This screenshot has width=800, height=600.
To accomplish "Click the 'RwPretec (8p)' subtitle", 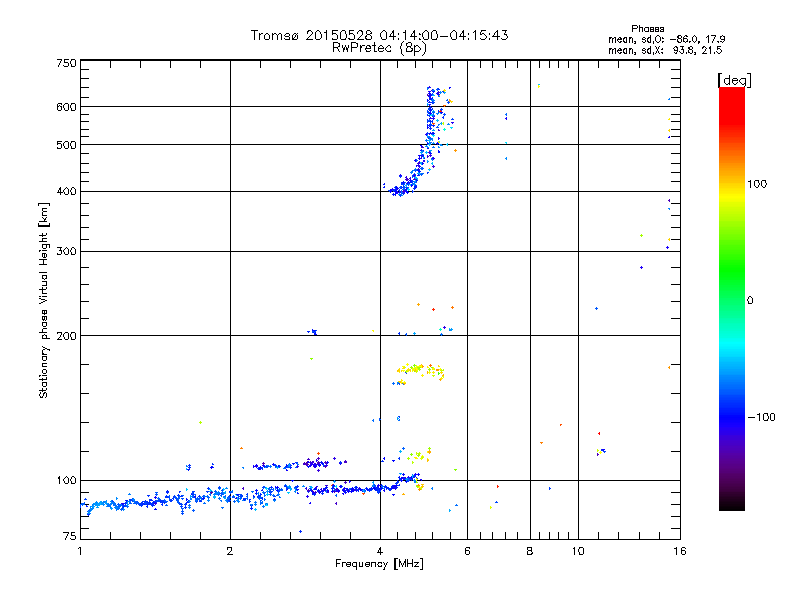I will coord(379,48).
